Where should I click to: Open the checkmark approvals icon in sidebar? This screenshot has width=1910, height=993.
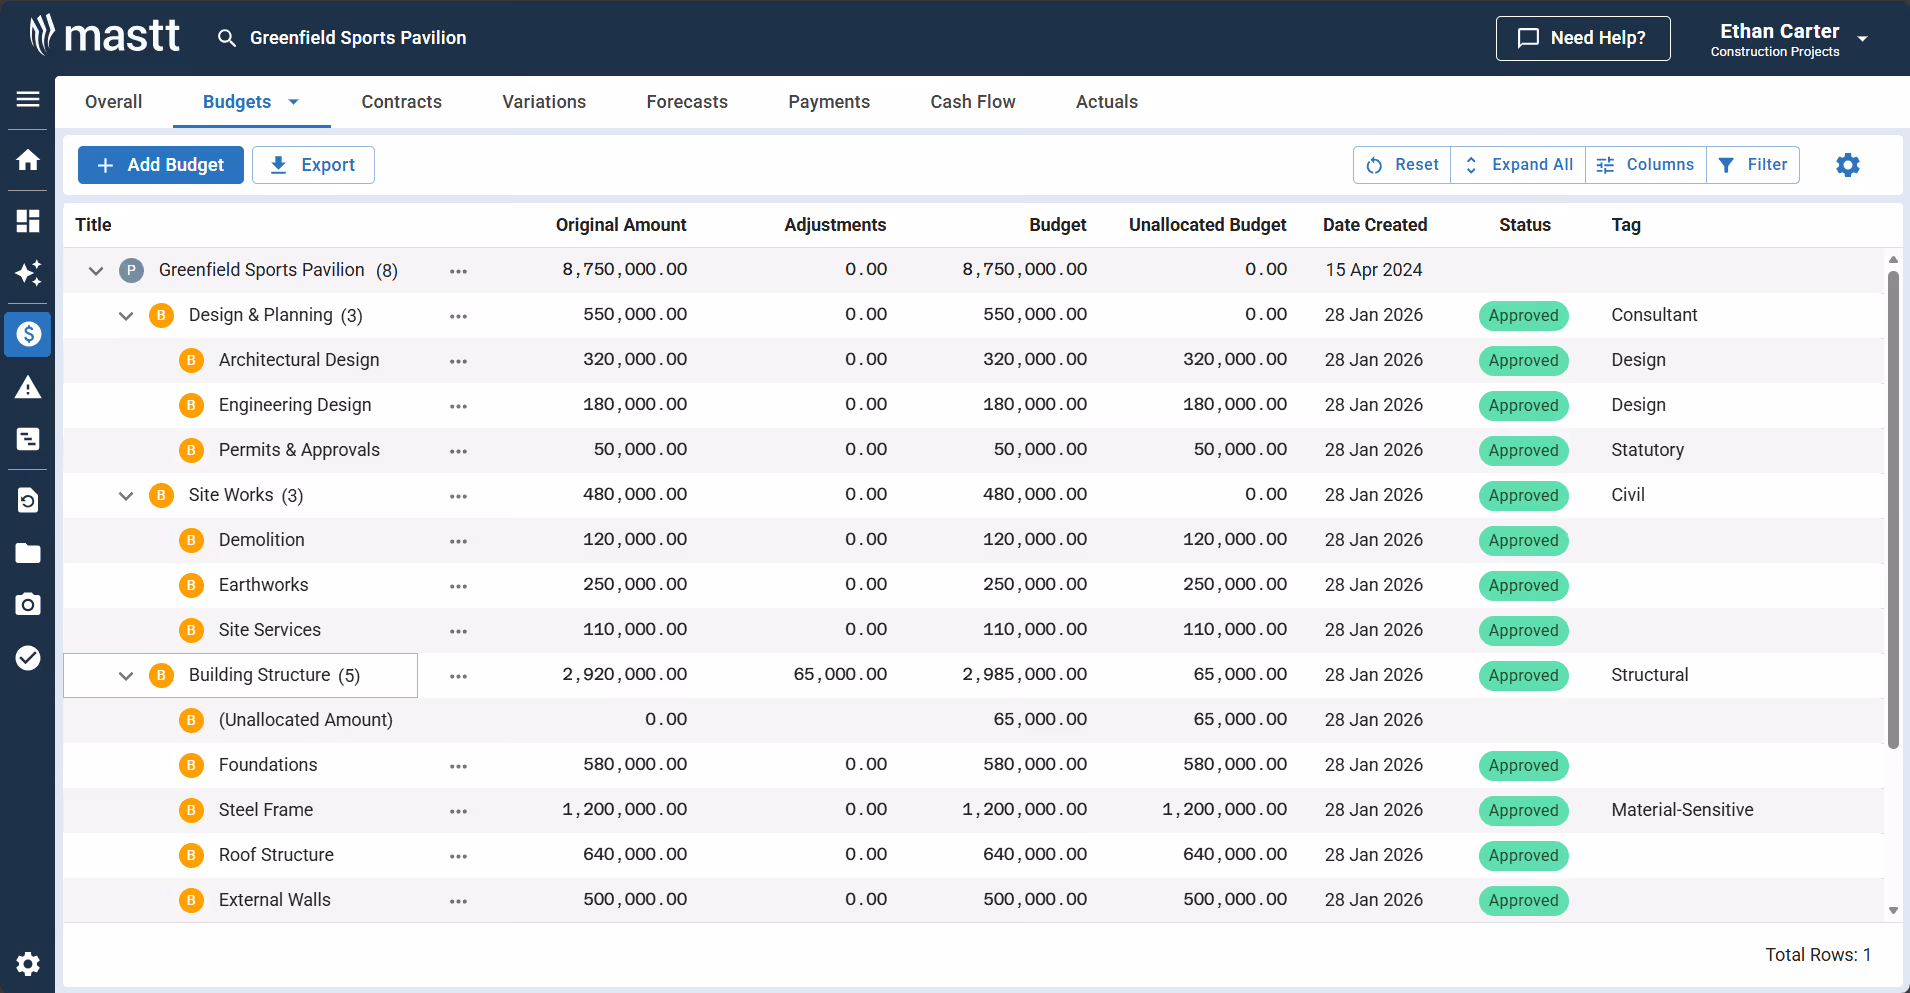click(27, 657)
